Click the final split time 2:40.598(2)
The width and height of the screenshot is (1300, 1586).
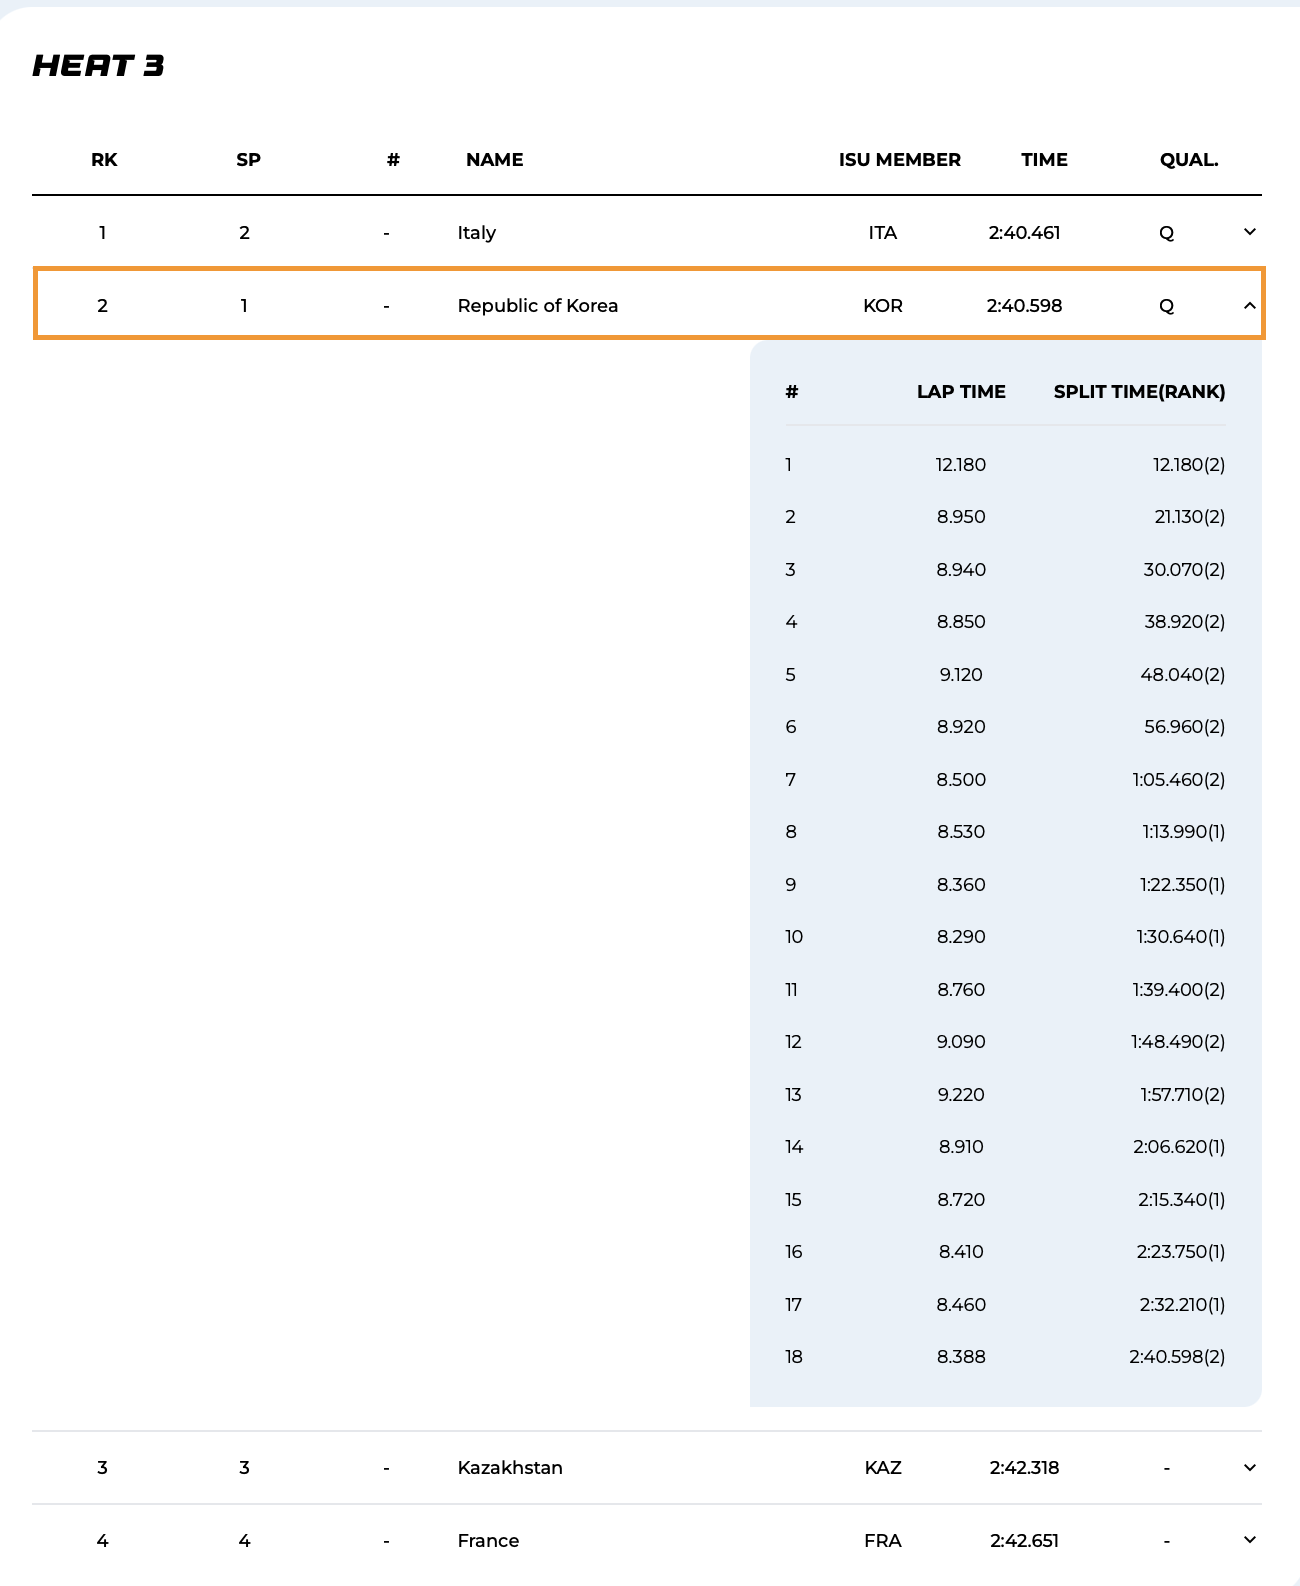pyautogui.click(x=1177, y=1357)
